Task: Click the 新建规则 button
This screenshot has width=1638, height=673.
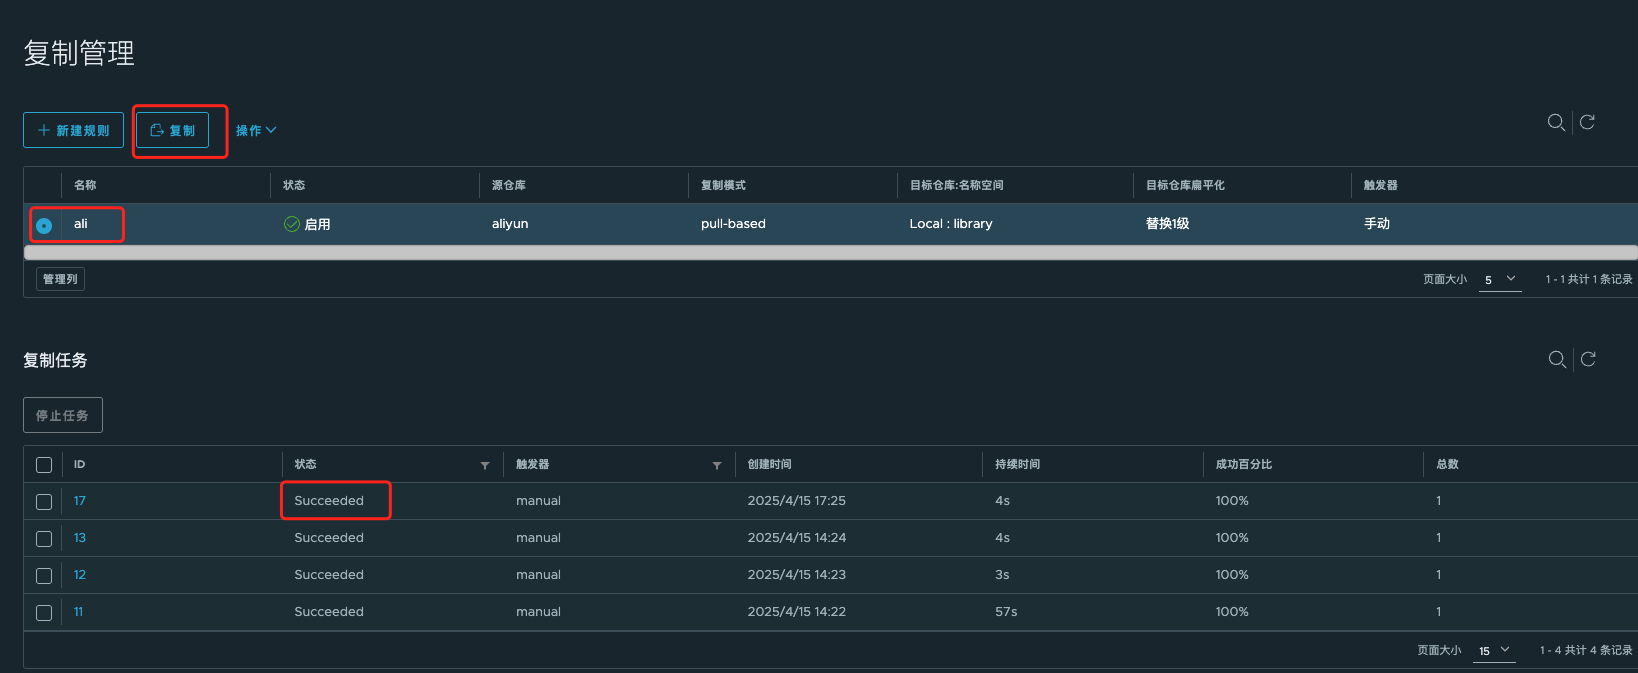Action: (73, 130)
